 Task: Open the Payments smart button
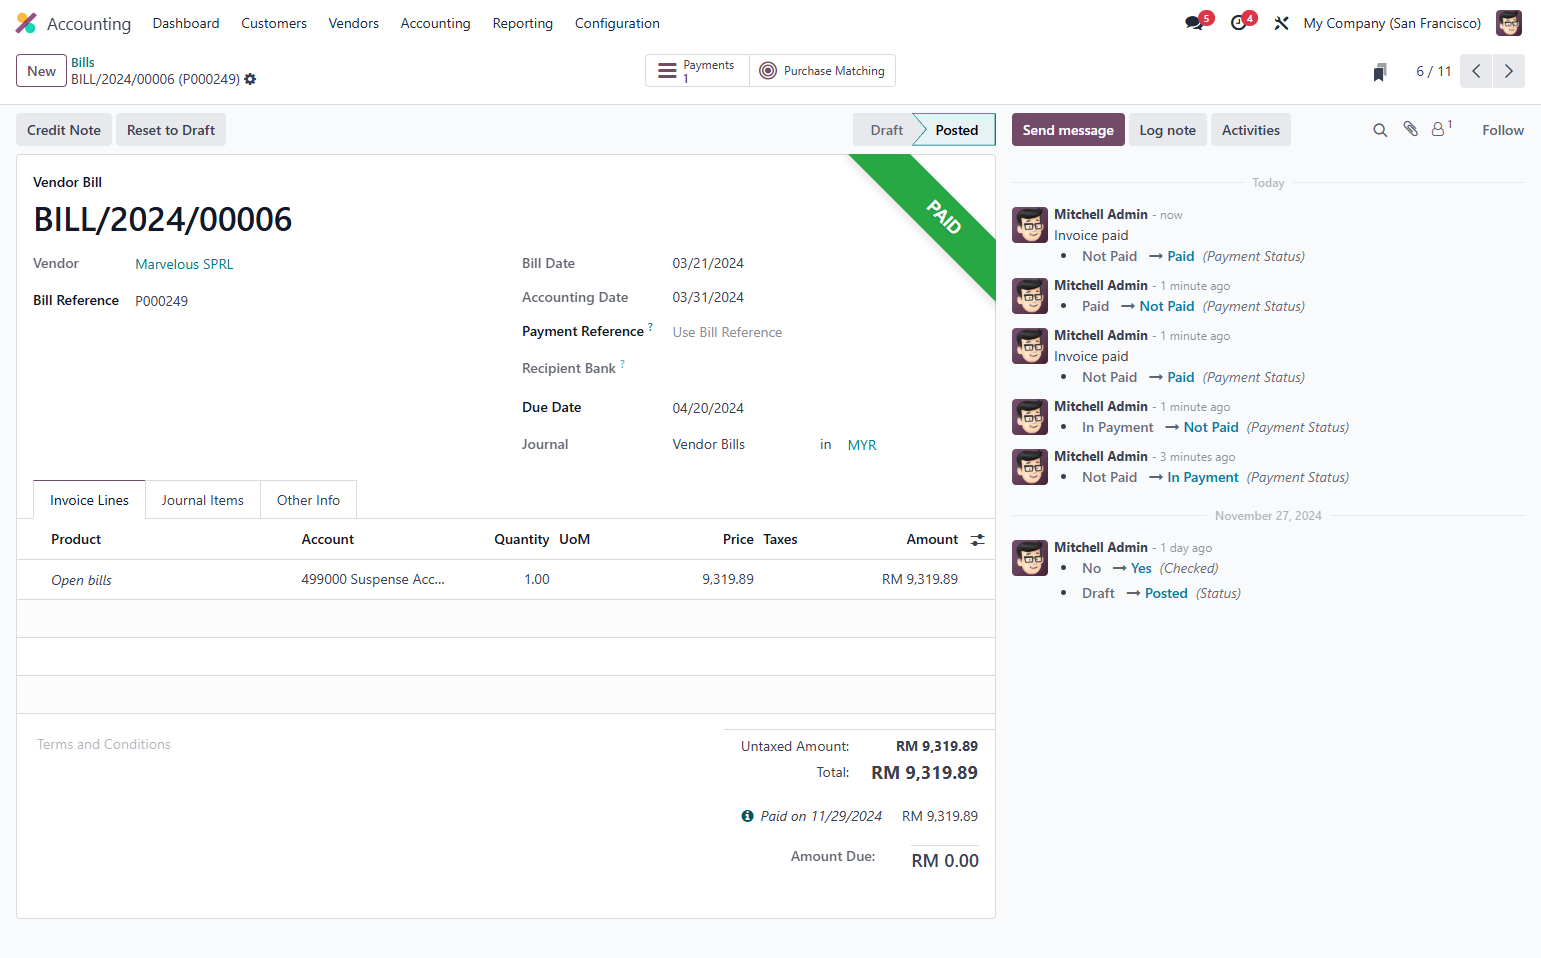point(697,71)
